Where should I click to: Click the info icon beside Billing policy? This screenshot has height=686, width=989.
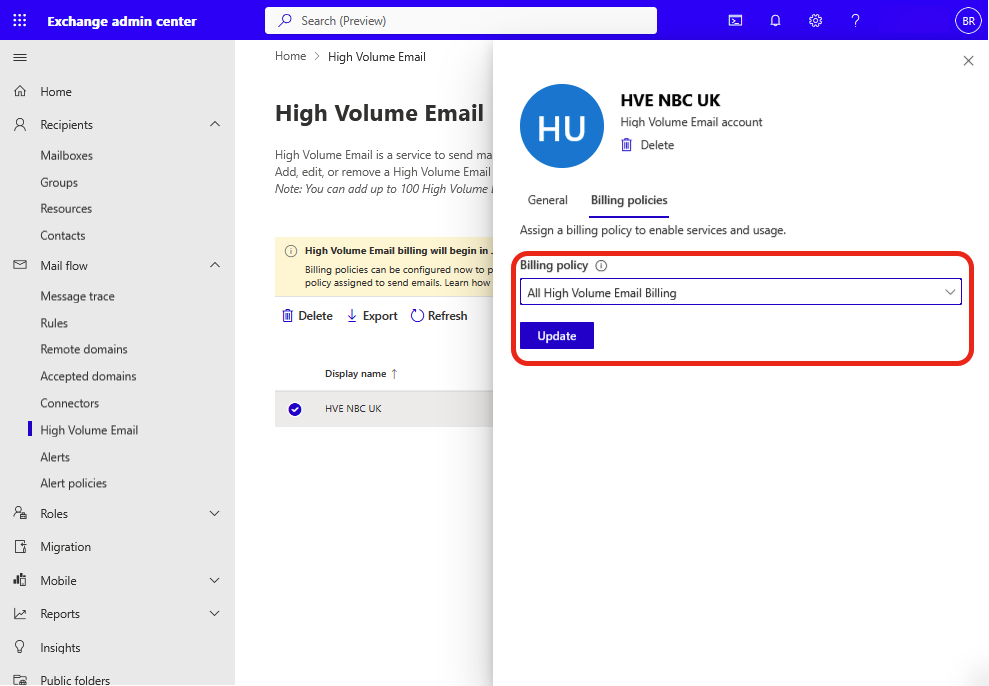pos(601,266)
